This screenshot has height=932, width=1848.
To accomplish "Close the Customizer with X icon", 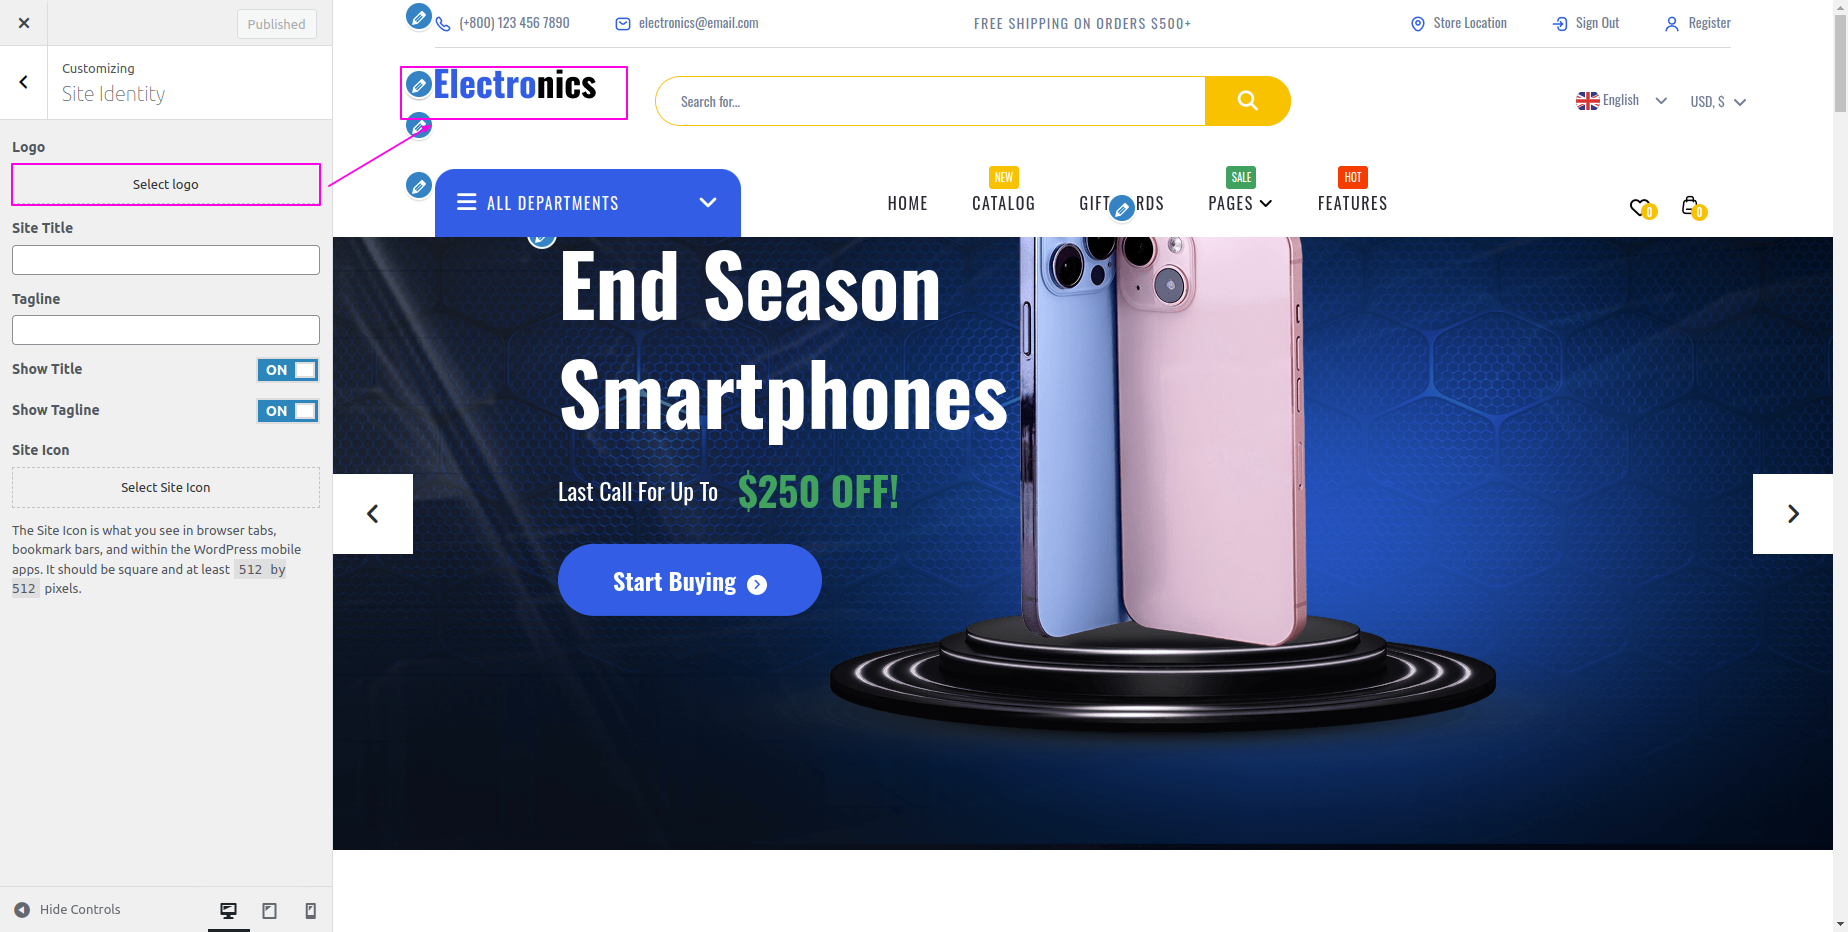I will 24,23.
